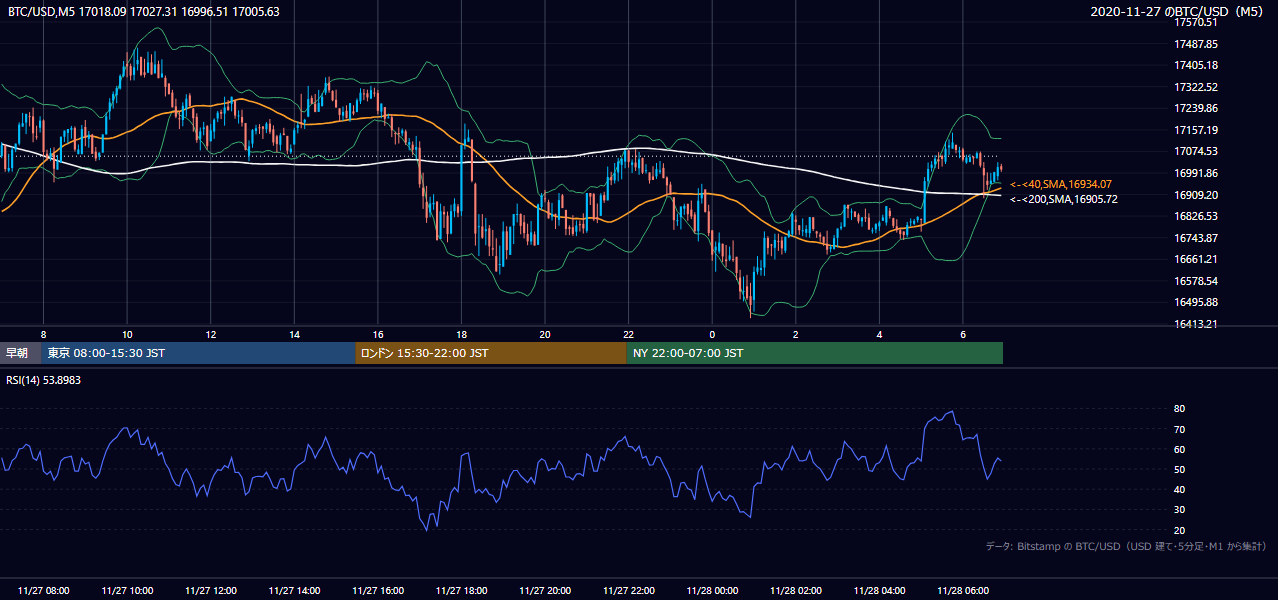Click price axis value 16909.20
Viewport: 1278px width, 600px height.
1196,195
